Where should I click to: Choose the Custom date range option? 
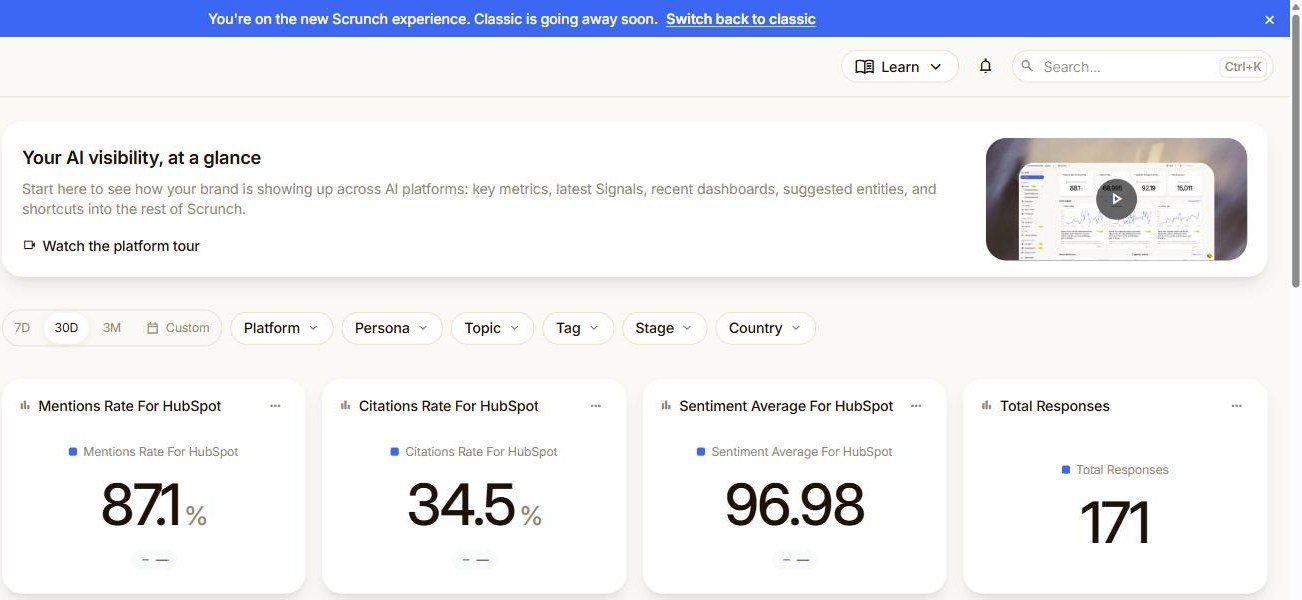point(178,328)
